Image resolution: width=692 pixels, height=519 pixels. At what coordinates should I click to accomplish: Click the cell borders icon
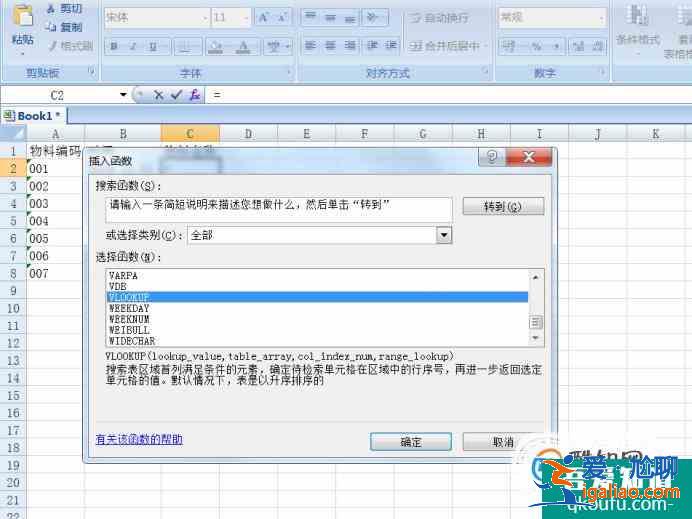[184, 46]
